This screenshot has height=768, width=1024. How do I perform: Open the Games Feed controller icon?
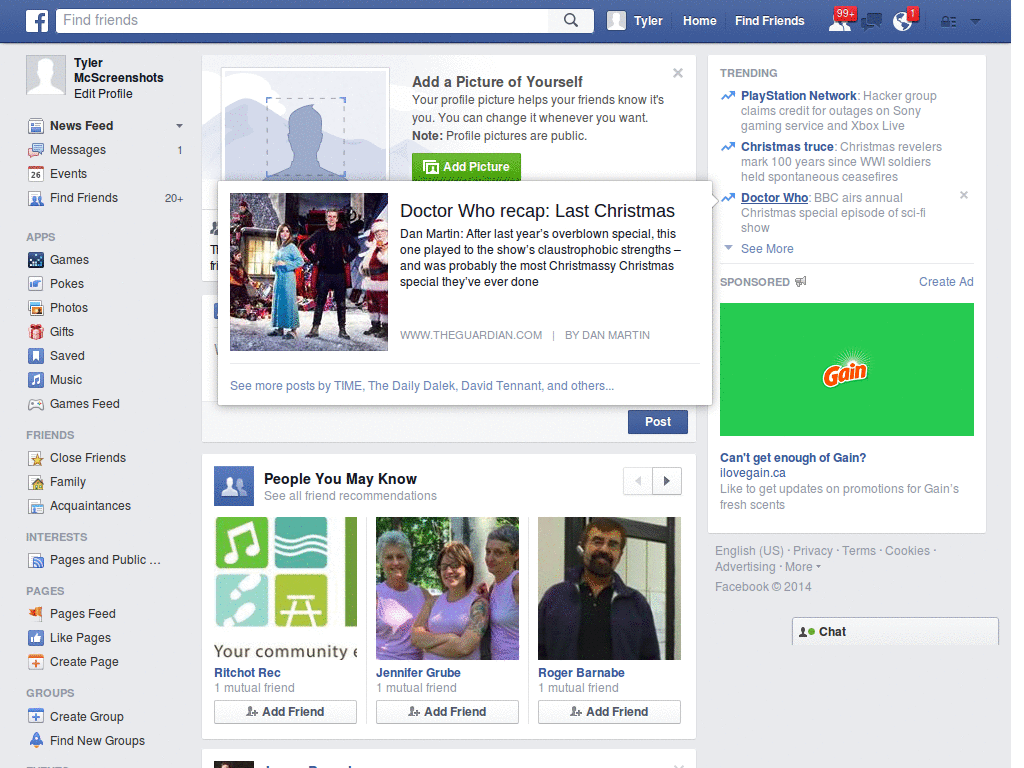(x=36, y=404)
